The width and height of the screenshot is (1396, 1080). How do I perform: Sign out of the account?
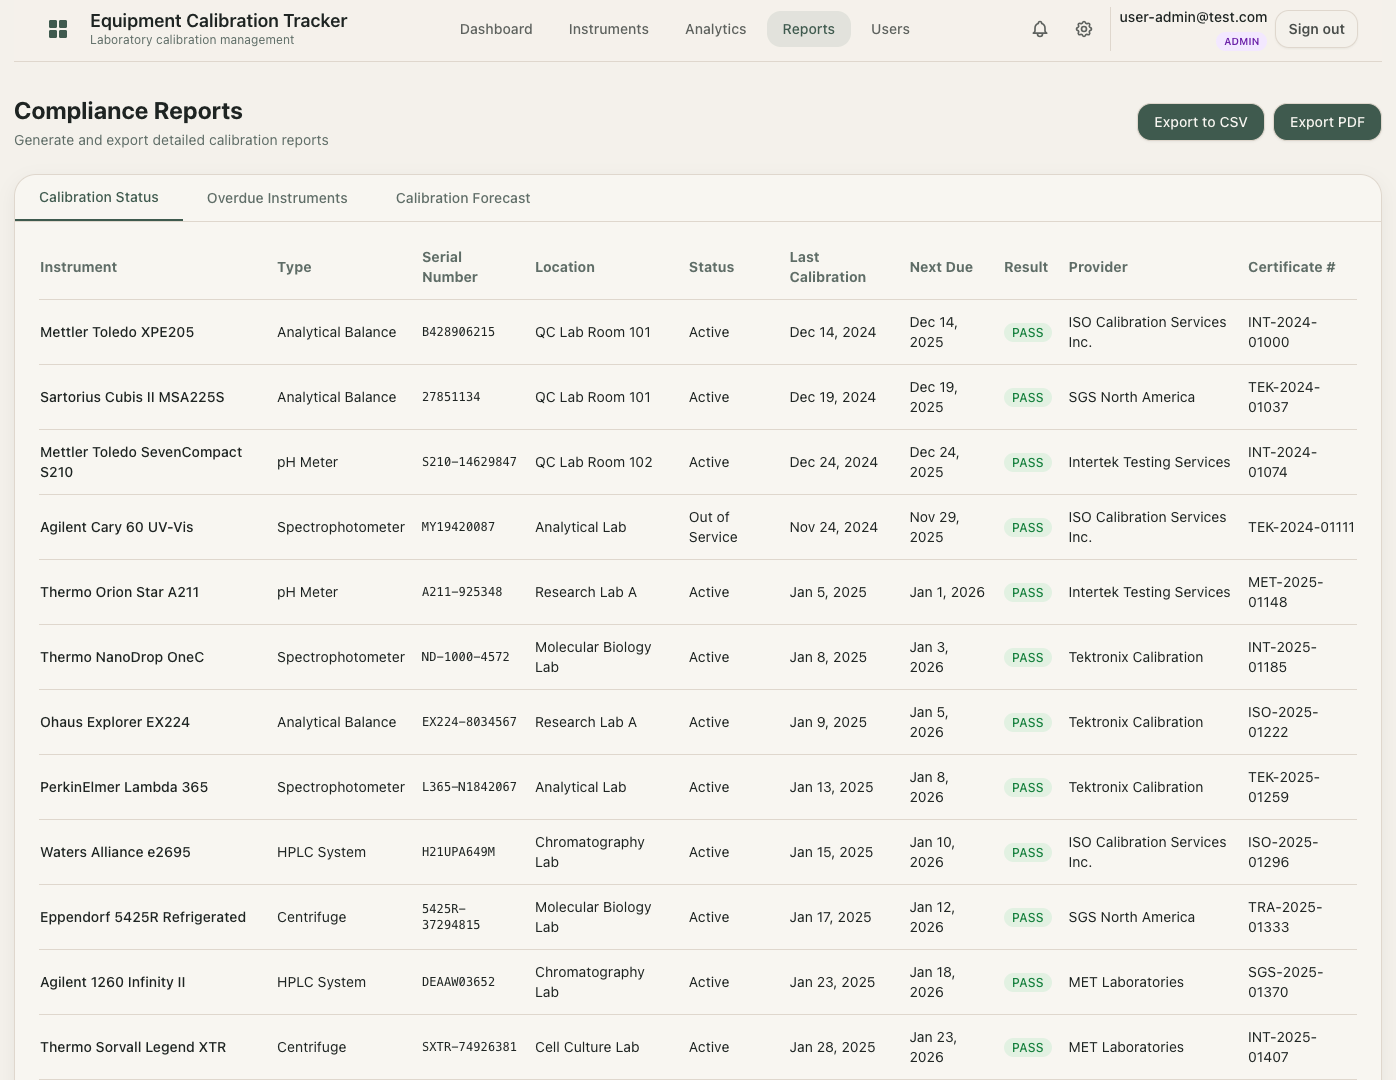pyautogui.click(x=1316, y=29)
